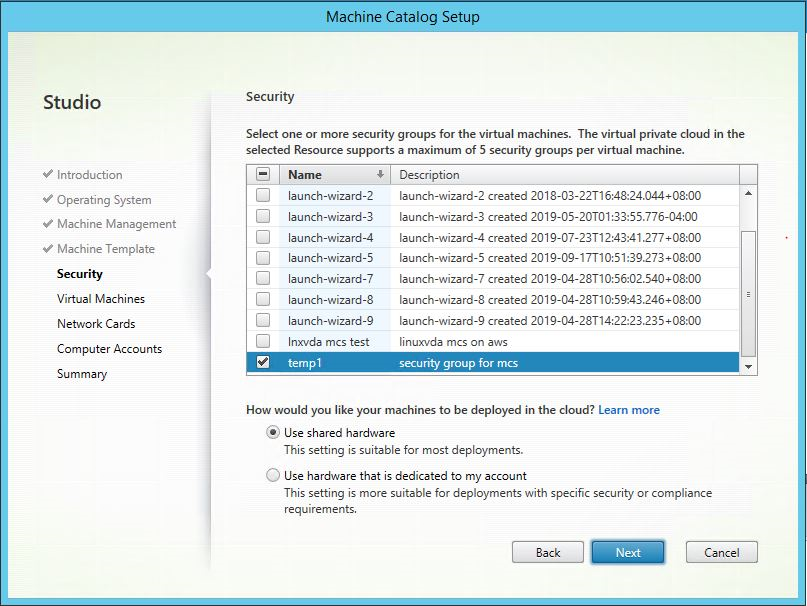Go to the Operating System wizard step
Image resolution: width=807 pixels, height=606 pixels.
point(104,200)
